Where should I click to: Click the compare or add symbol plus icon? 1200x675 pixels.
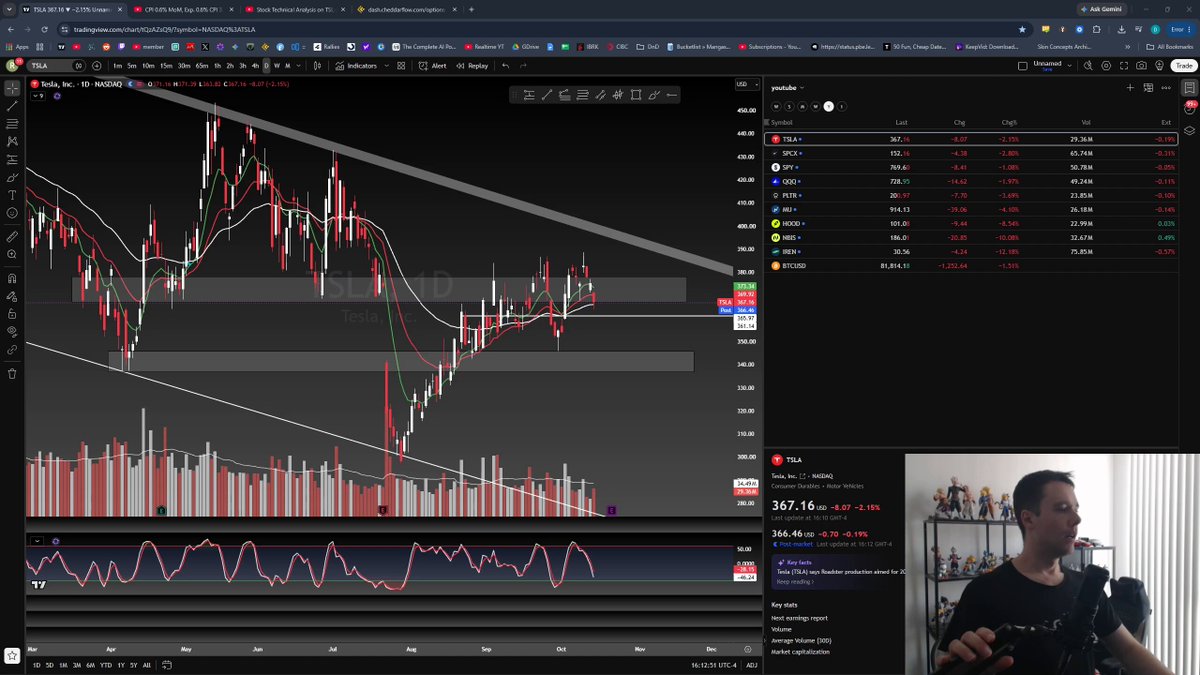click(96, 66)
